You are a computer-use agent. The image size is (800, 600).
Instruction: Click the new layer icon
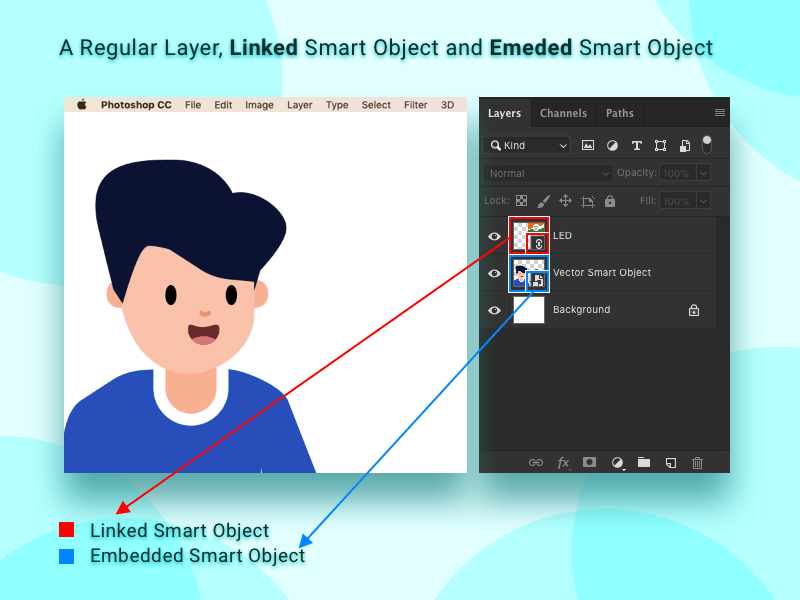point(671,463)
